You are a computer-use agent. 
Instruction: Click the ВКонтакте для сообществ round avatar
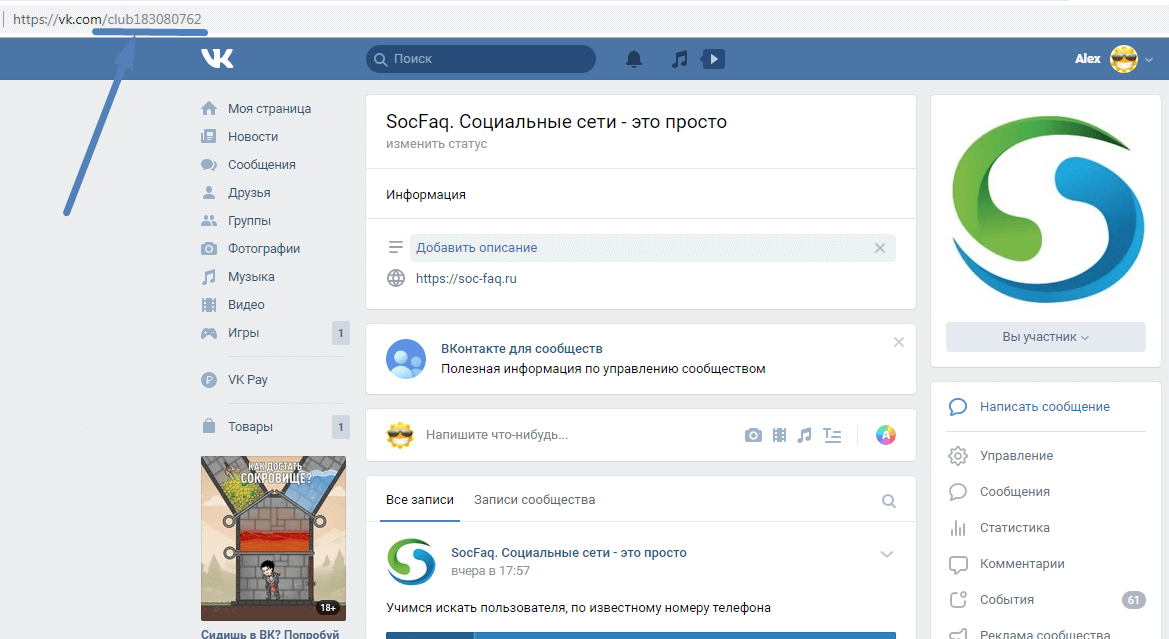coord(406,359)
